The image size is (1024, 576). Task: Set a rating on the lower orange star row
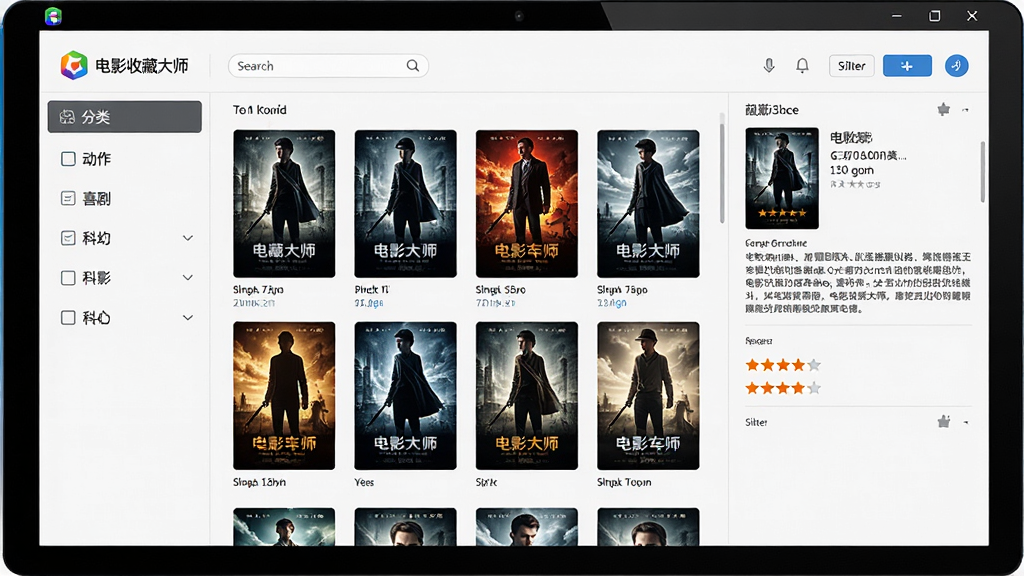pyautogui.click(x=782, y=389)
